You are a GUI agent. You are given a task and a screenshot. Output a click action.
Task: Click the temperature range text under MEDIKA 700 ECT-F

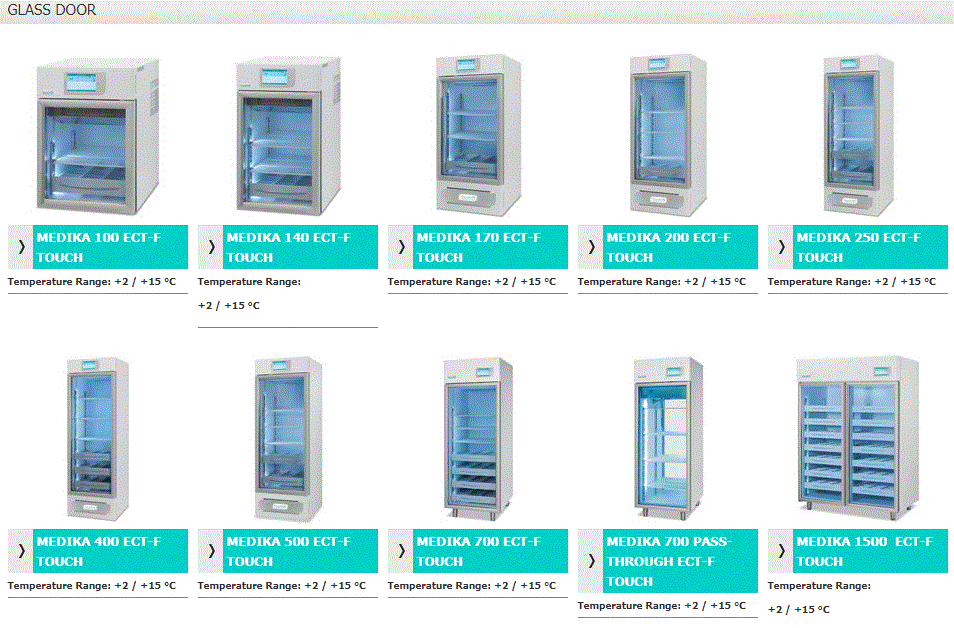(x=472, y=585)
